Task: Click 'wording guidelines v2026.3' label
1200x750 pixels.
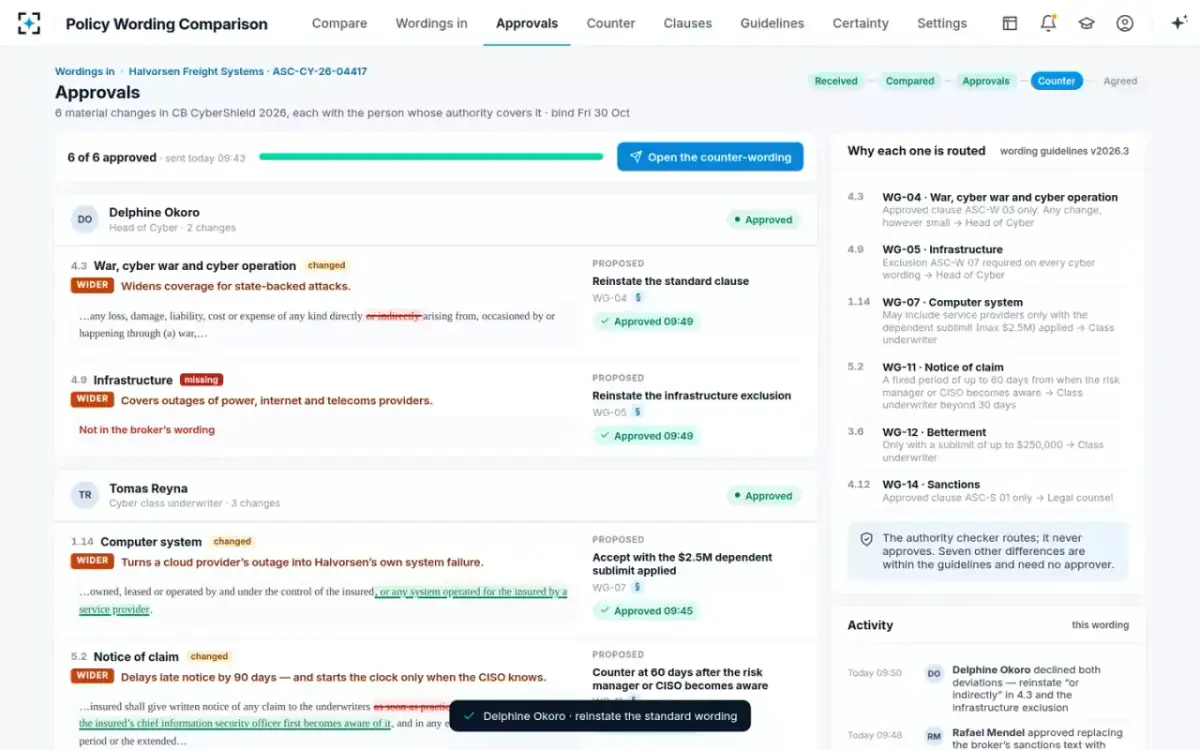Action: coord(1064,151)
